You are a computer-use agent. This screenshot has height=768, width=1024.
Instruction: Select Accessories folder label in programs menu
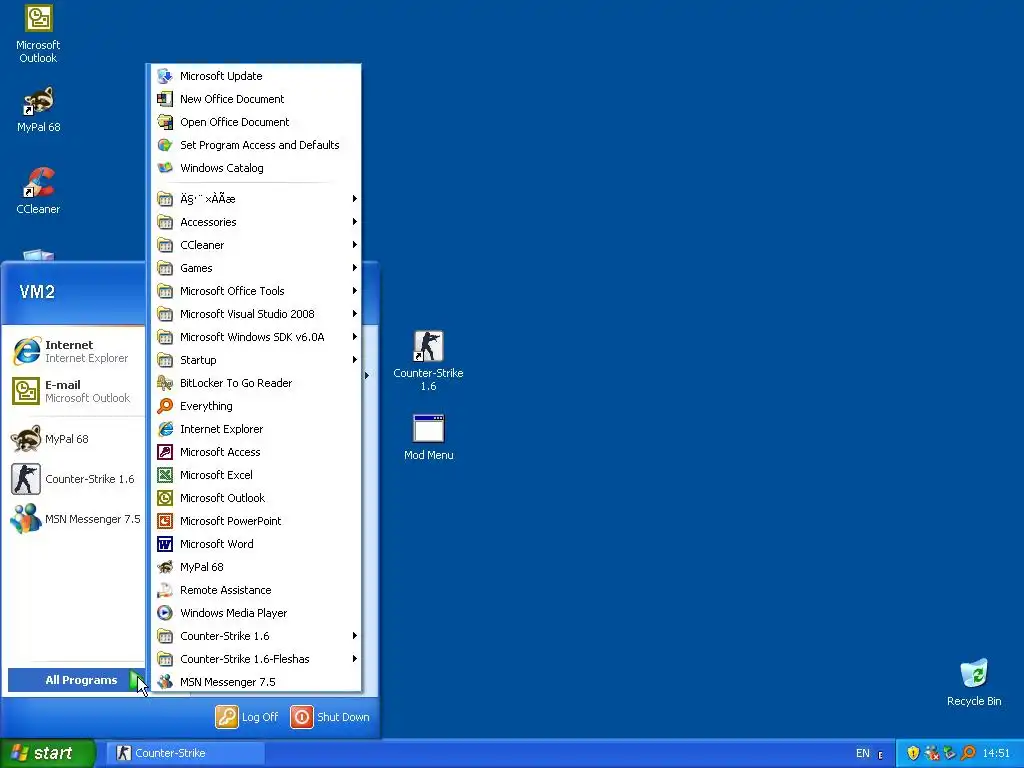click(208, 222)
